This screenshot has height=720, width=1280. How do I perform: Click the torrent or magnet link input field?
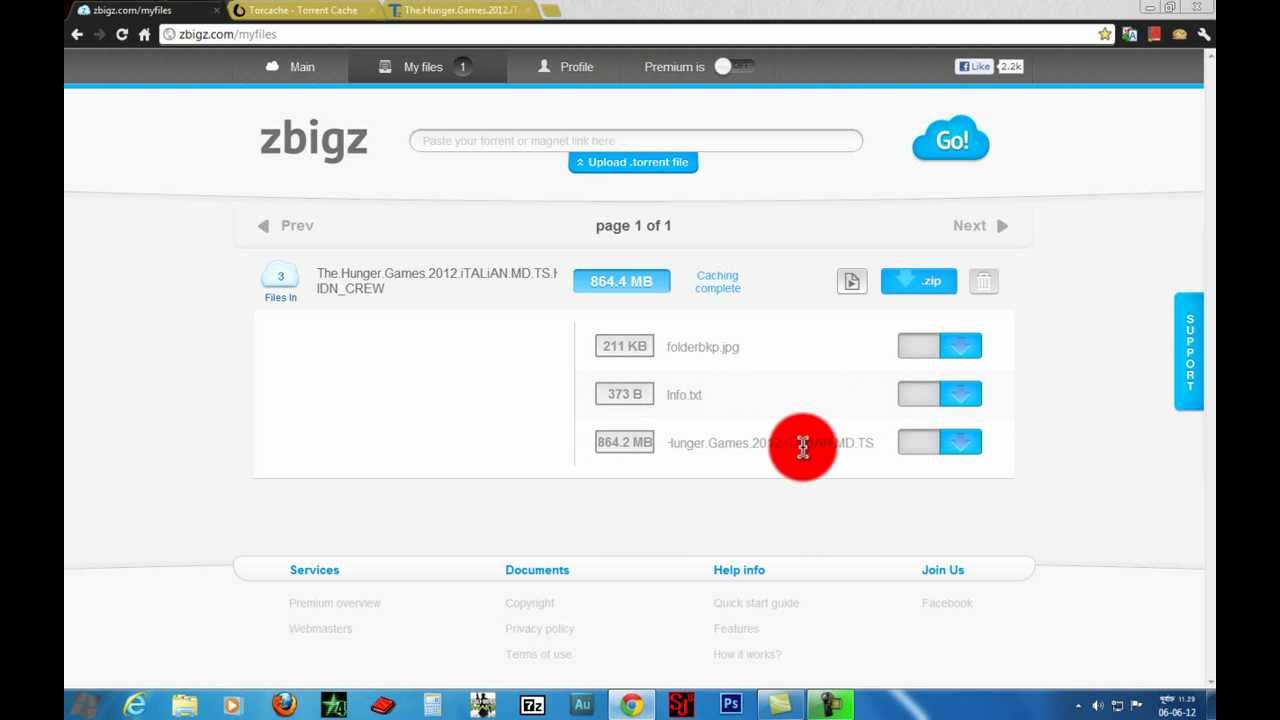(x=636, y=141)
